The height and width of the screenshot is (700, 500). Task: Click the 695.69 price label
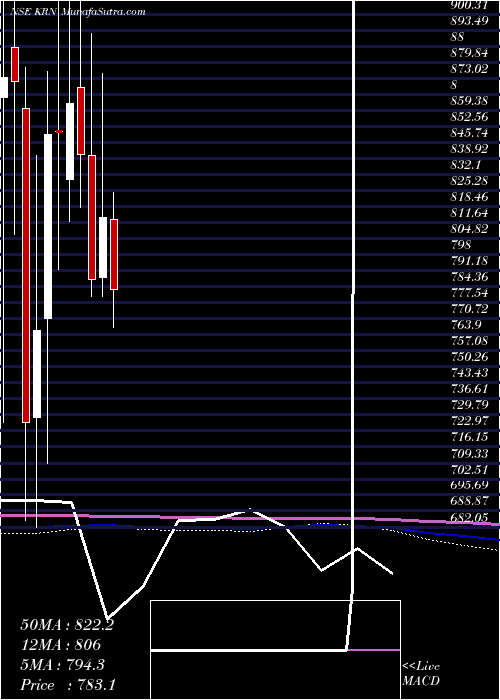pyautogui.click(x=470, y=485)
